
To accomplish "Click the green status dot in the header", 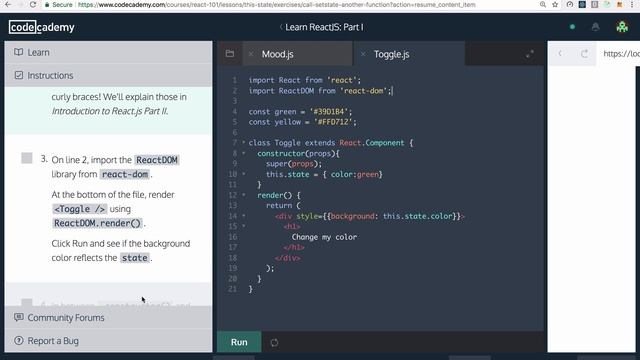I will click(x=572, y=27).
